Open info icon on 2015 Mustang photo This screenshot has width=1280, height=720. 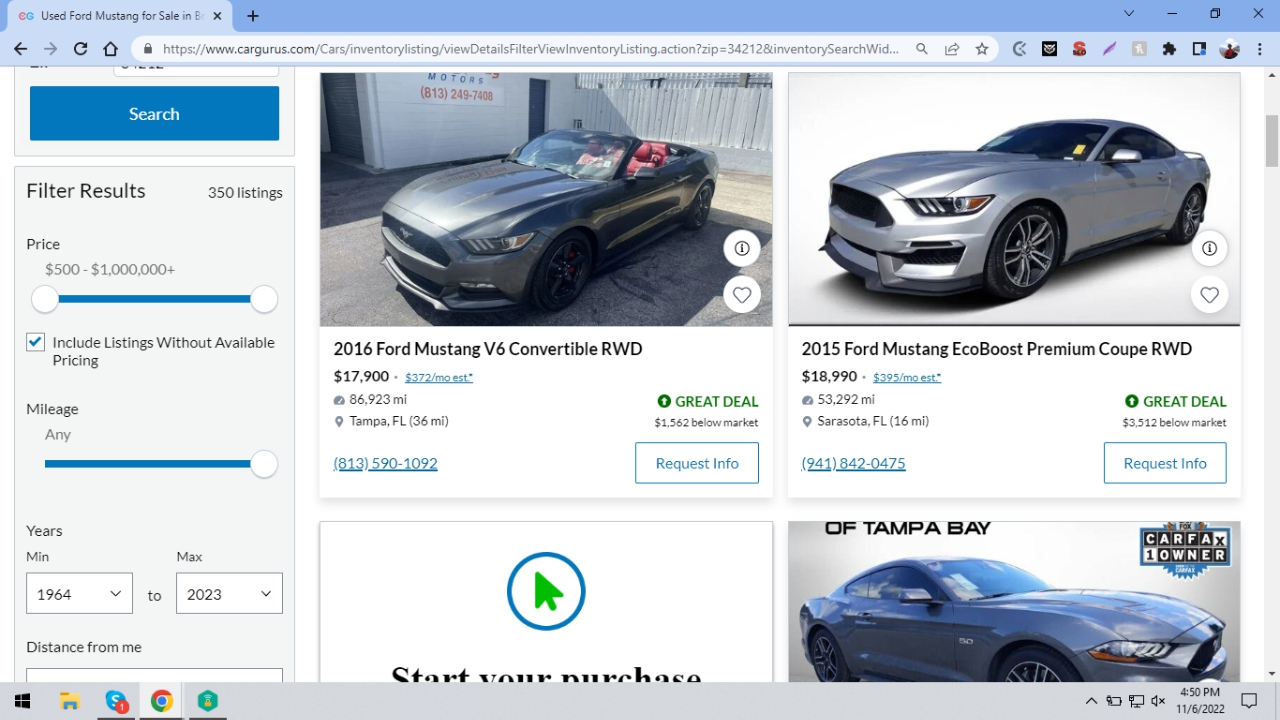coord(1210,248)
